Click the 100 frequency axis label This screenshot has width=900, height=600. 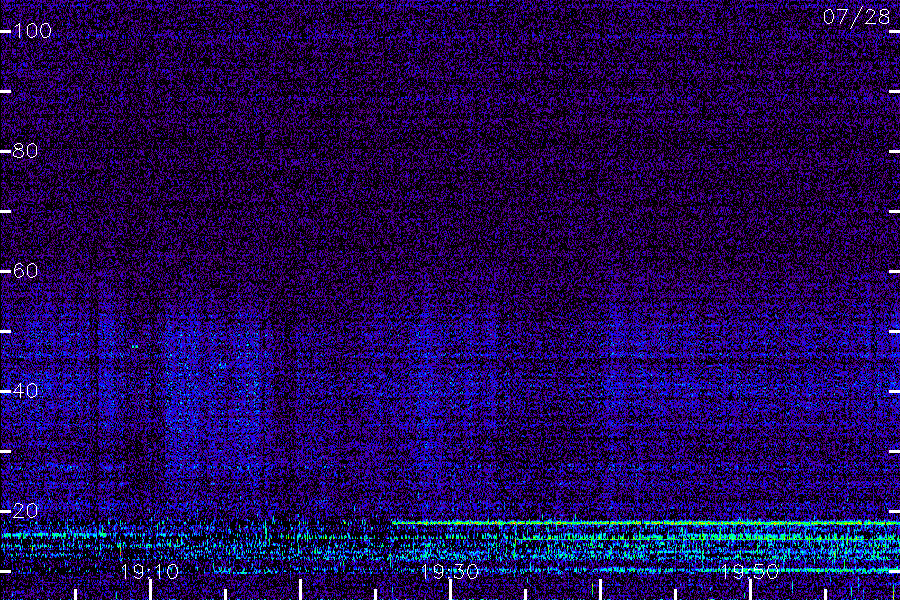[x=32, y=30]
